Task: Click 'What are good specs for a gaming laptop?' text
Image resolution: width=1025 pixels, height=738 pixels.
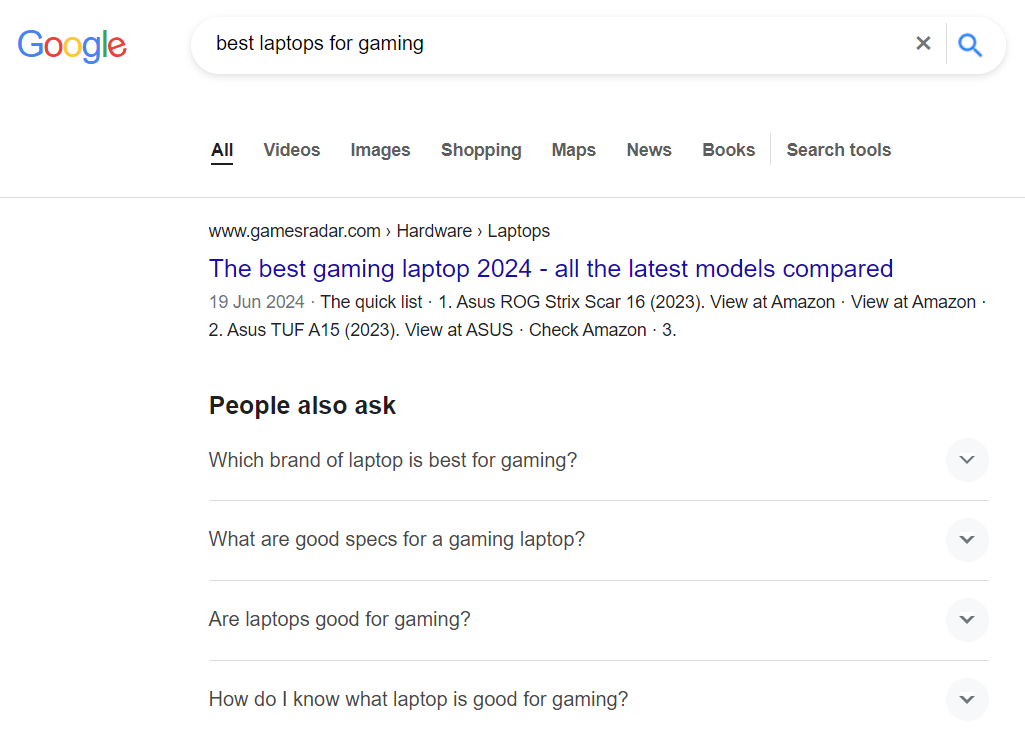Action: point(396,540)
